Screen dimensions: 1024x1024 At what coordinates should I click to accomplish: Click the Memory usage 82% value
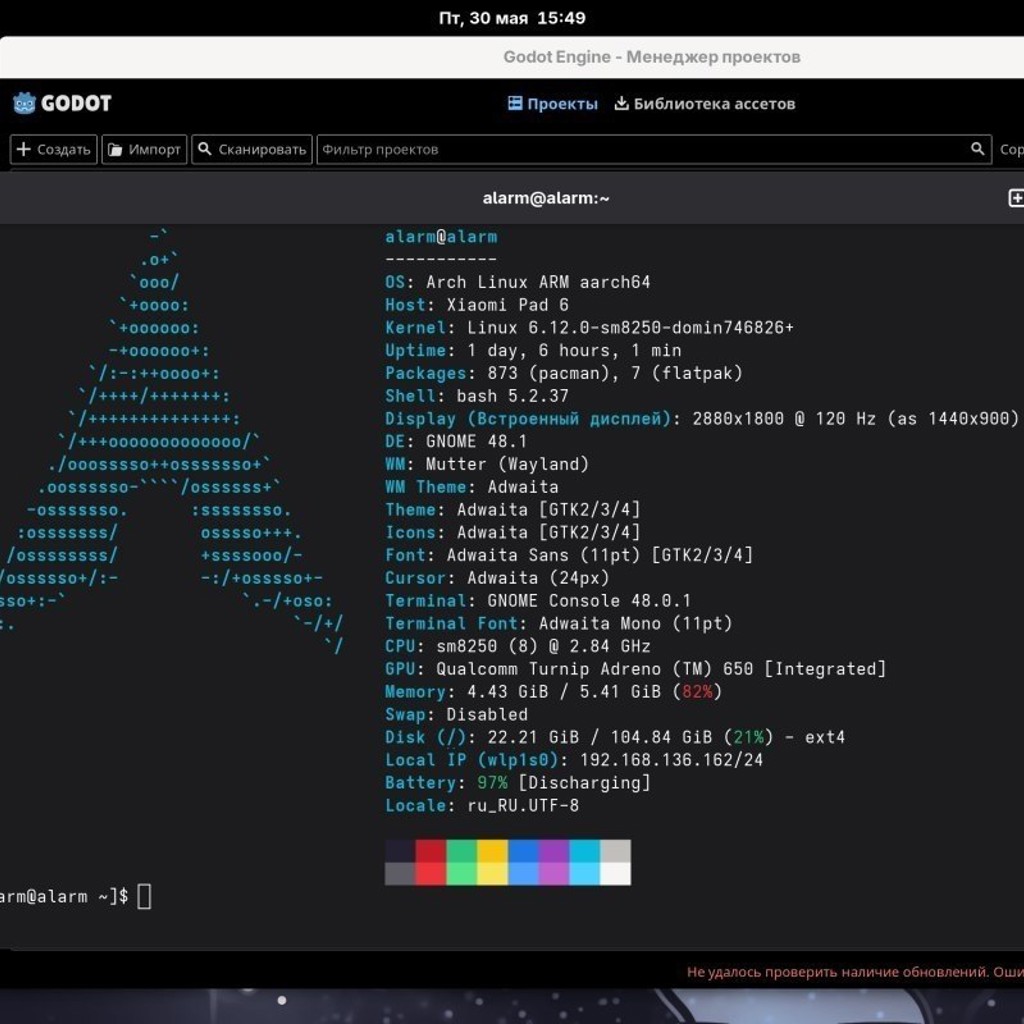697,692
